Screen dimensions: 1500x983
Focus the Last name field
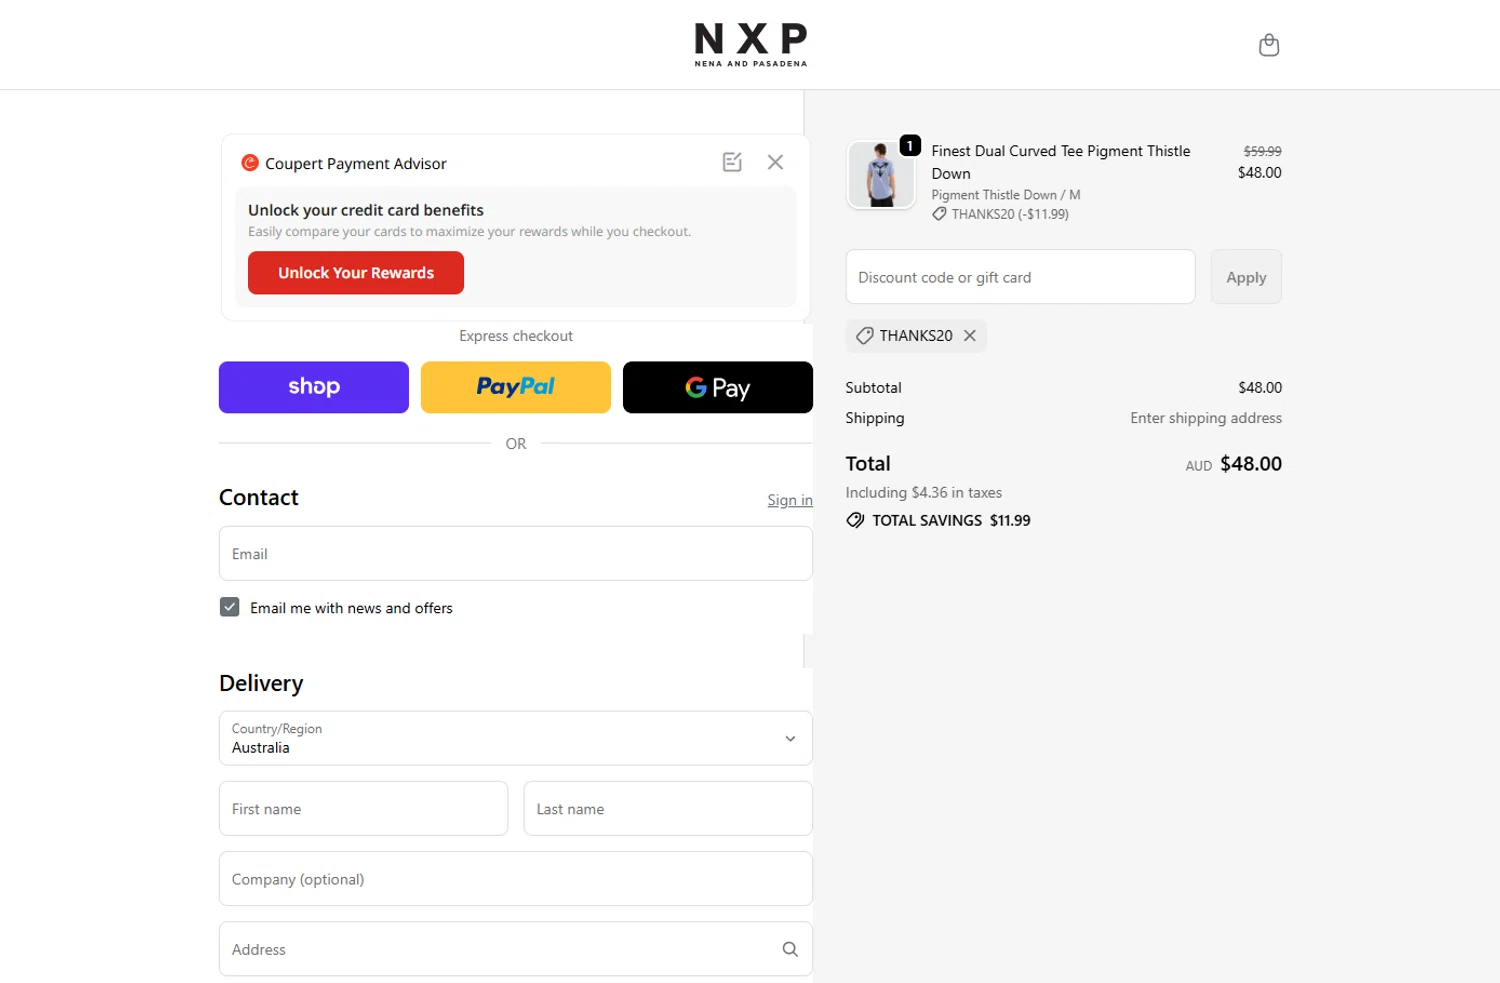pyautogui.click(x=668, y=808)
